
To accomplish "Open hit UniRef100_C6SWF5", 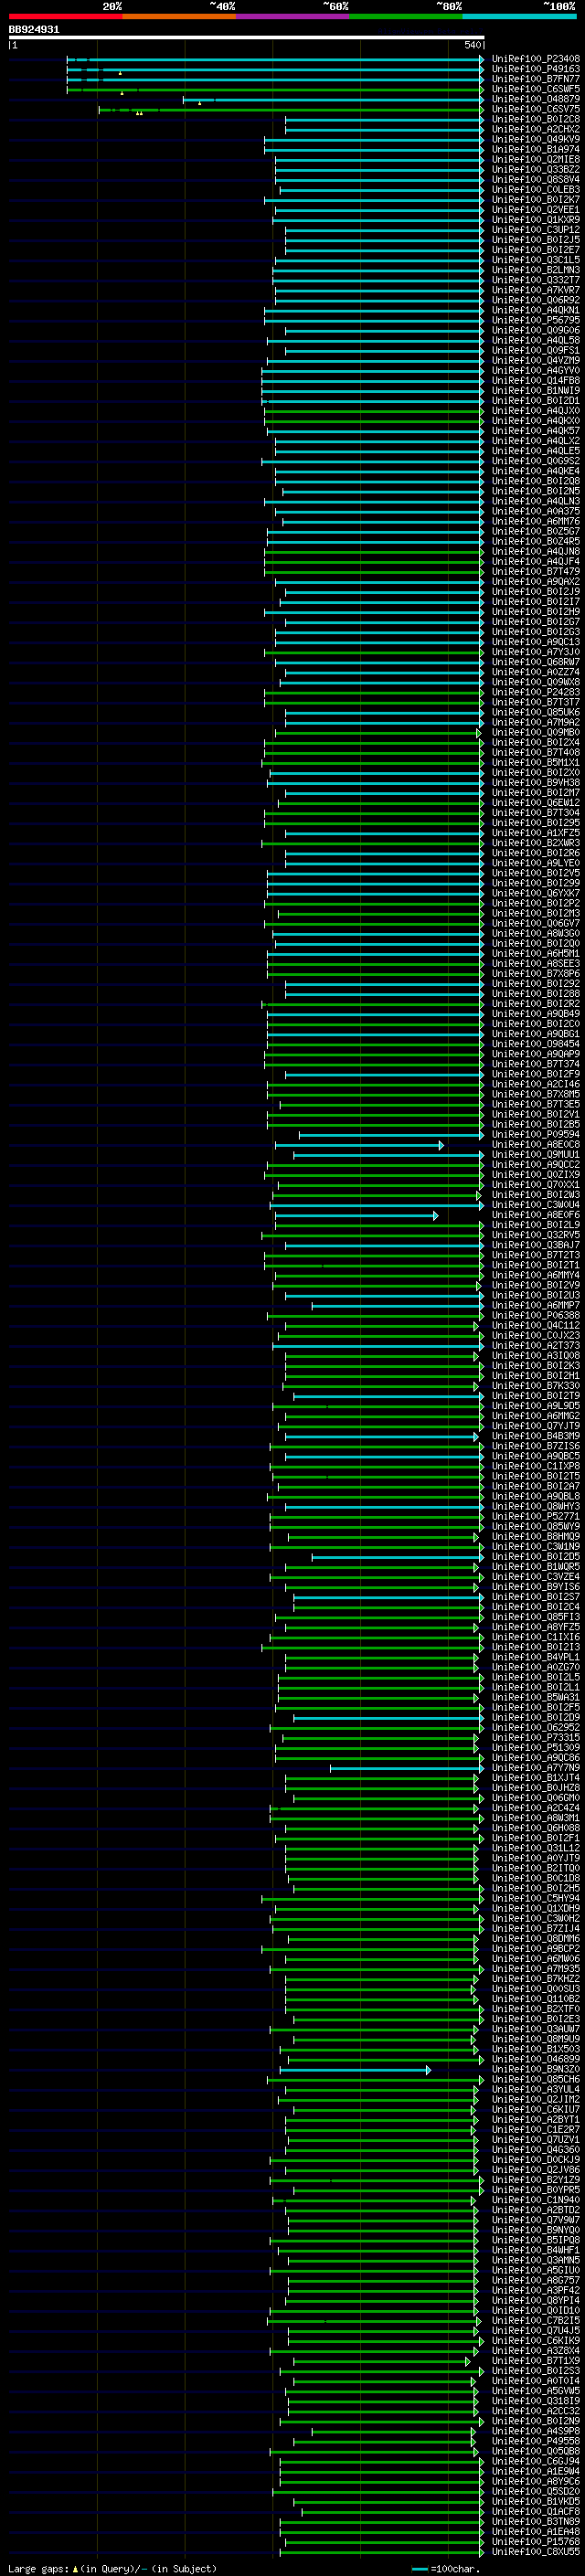I will (x=536, y=89).
